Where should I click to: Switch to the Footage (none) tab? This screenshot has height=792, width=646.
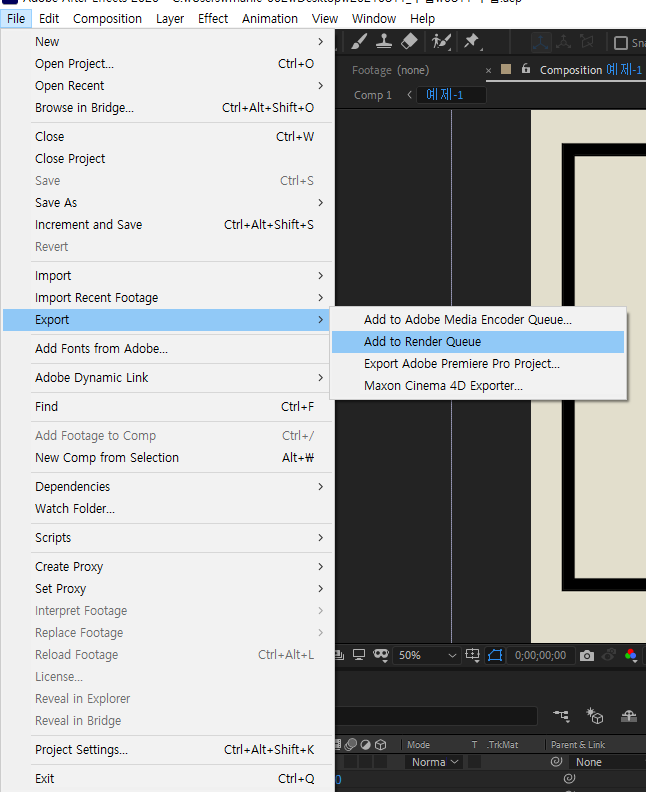[390, 70]
